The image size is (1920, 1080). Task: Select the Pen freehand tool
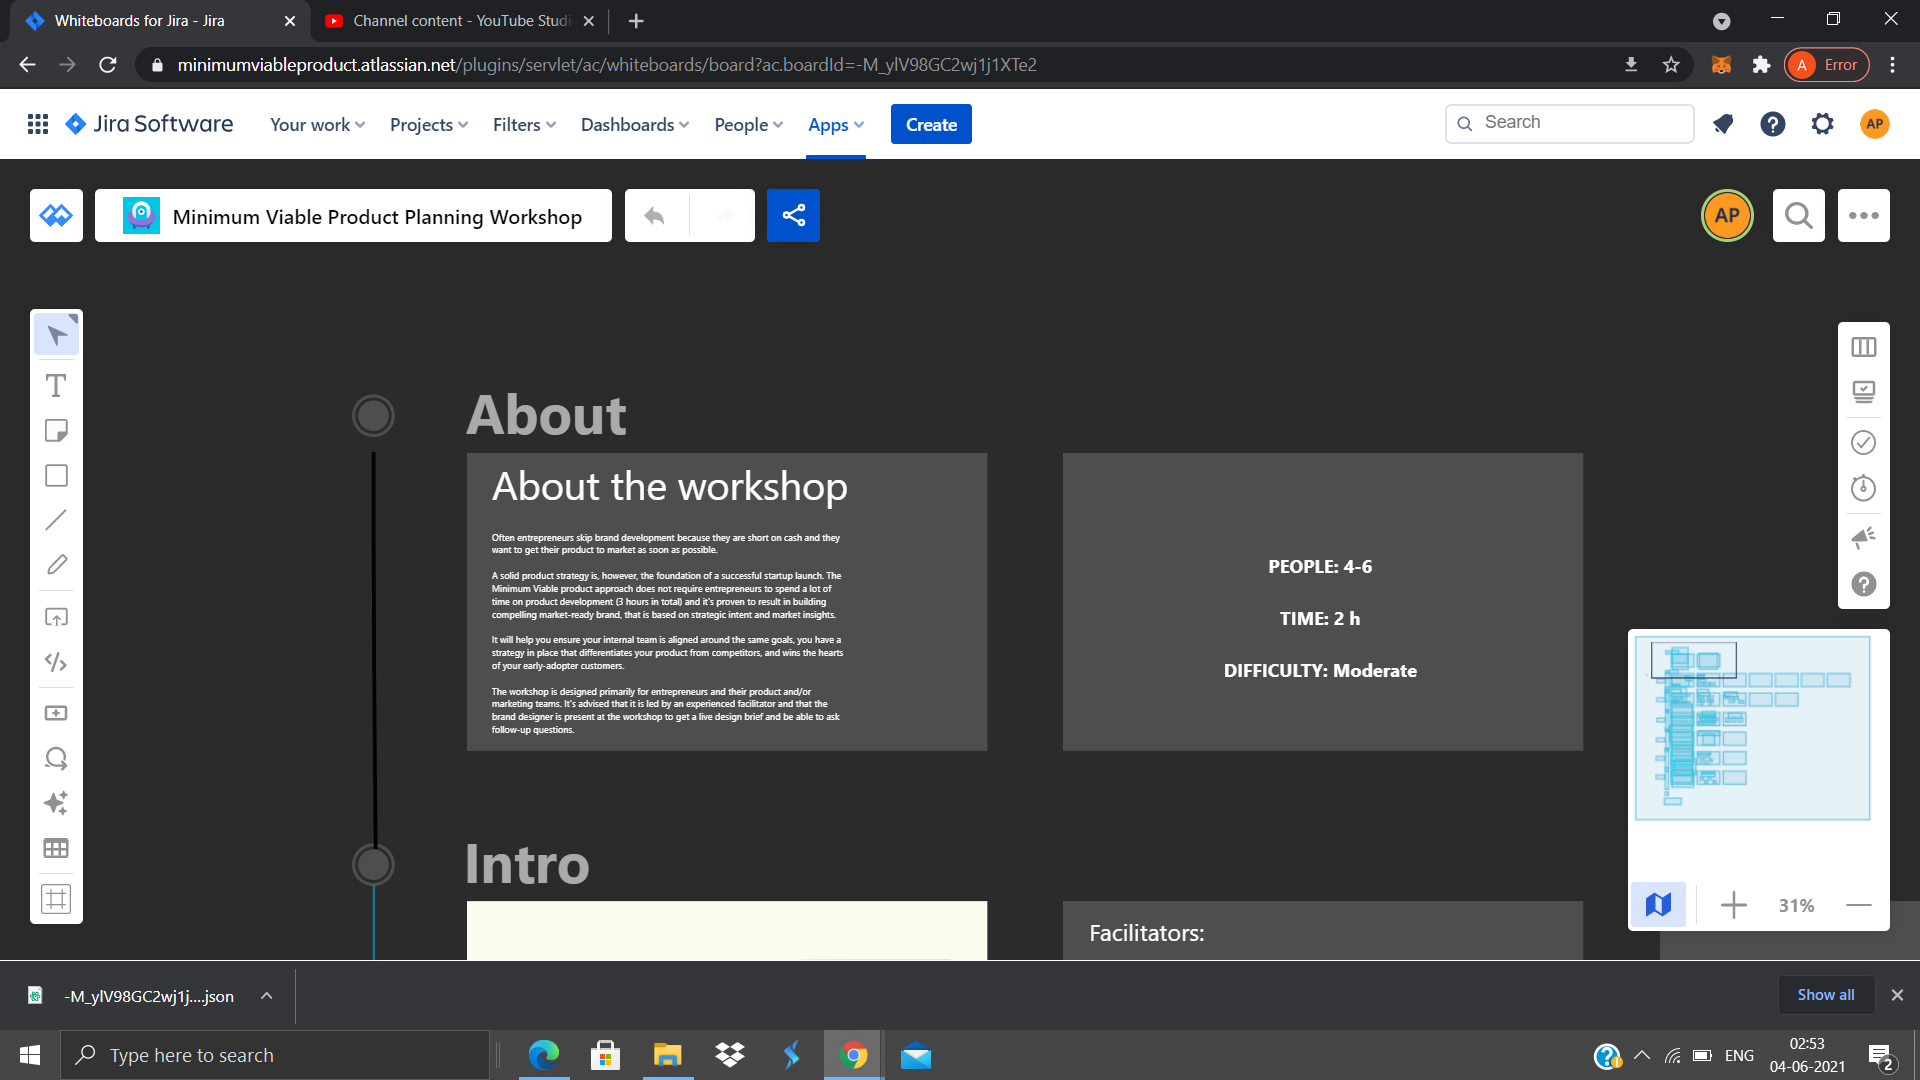[x=56, y=565]
